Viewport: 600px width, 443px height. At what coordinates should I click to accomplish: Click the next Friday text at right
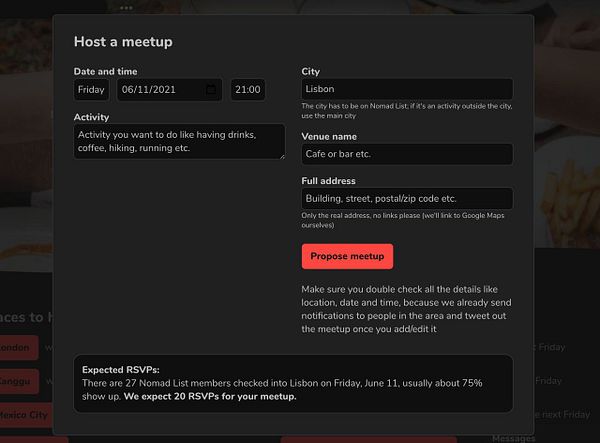(562, 414)
